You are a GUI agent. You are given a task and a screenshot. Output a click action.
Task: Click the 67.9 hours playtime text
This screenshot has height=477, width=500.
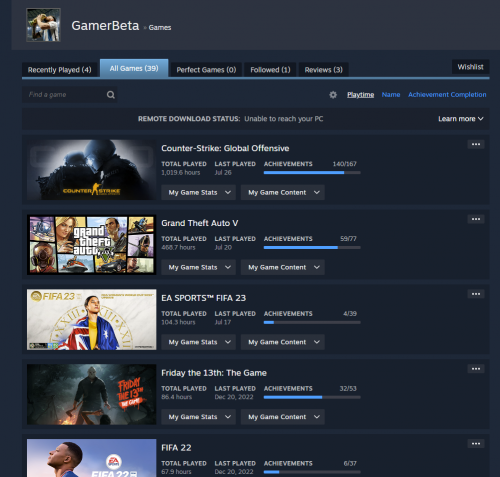[176, 472]
